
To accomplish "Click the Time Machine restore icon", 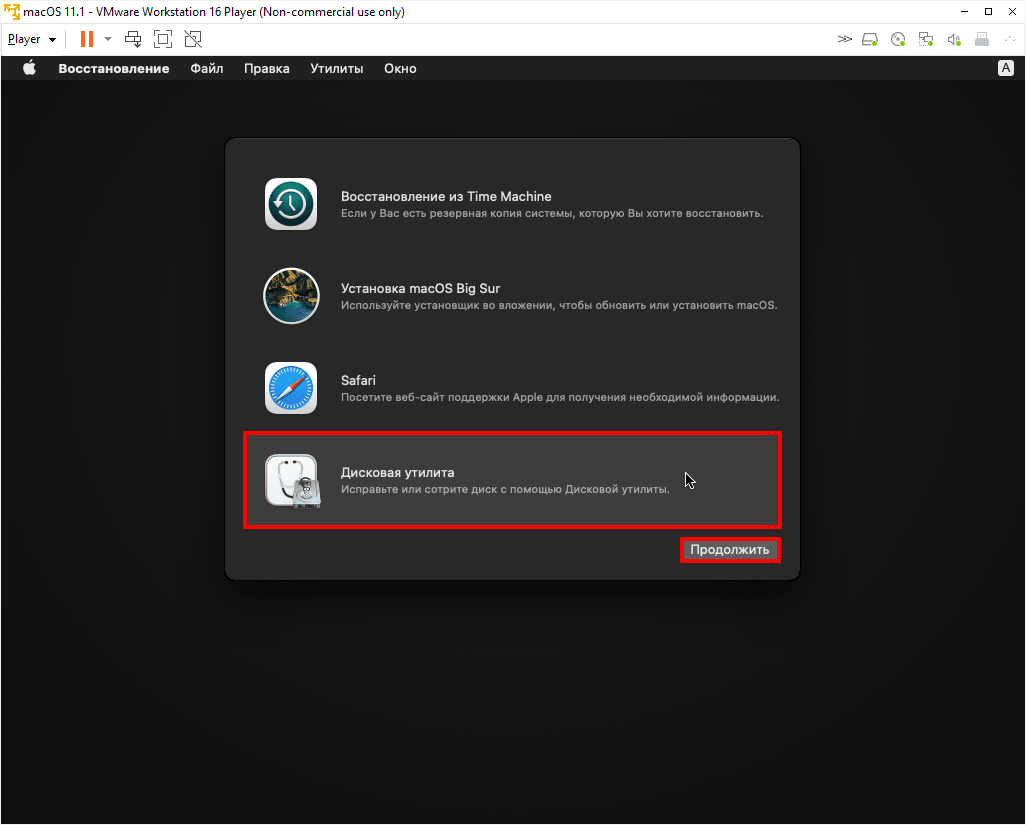I will click(291, 204).
